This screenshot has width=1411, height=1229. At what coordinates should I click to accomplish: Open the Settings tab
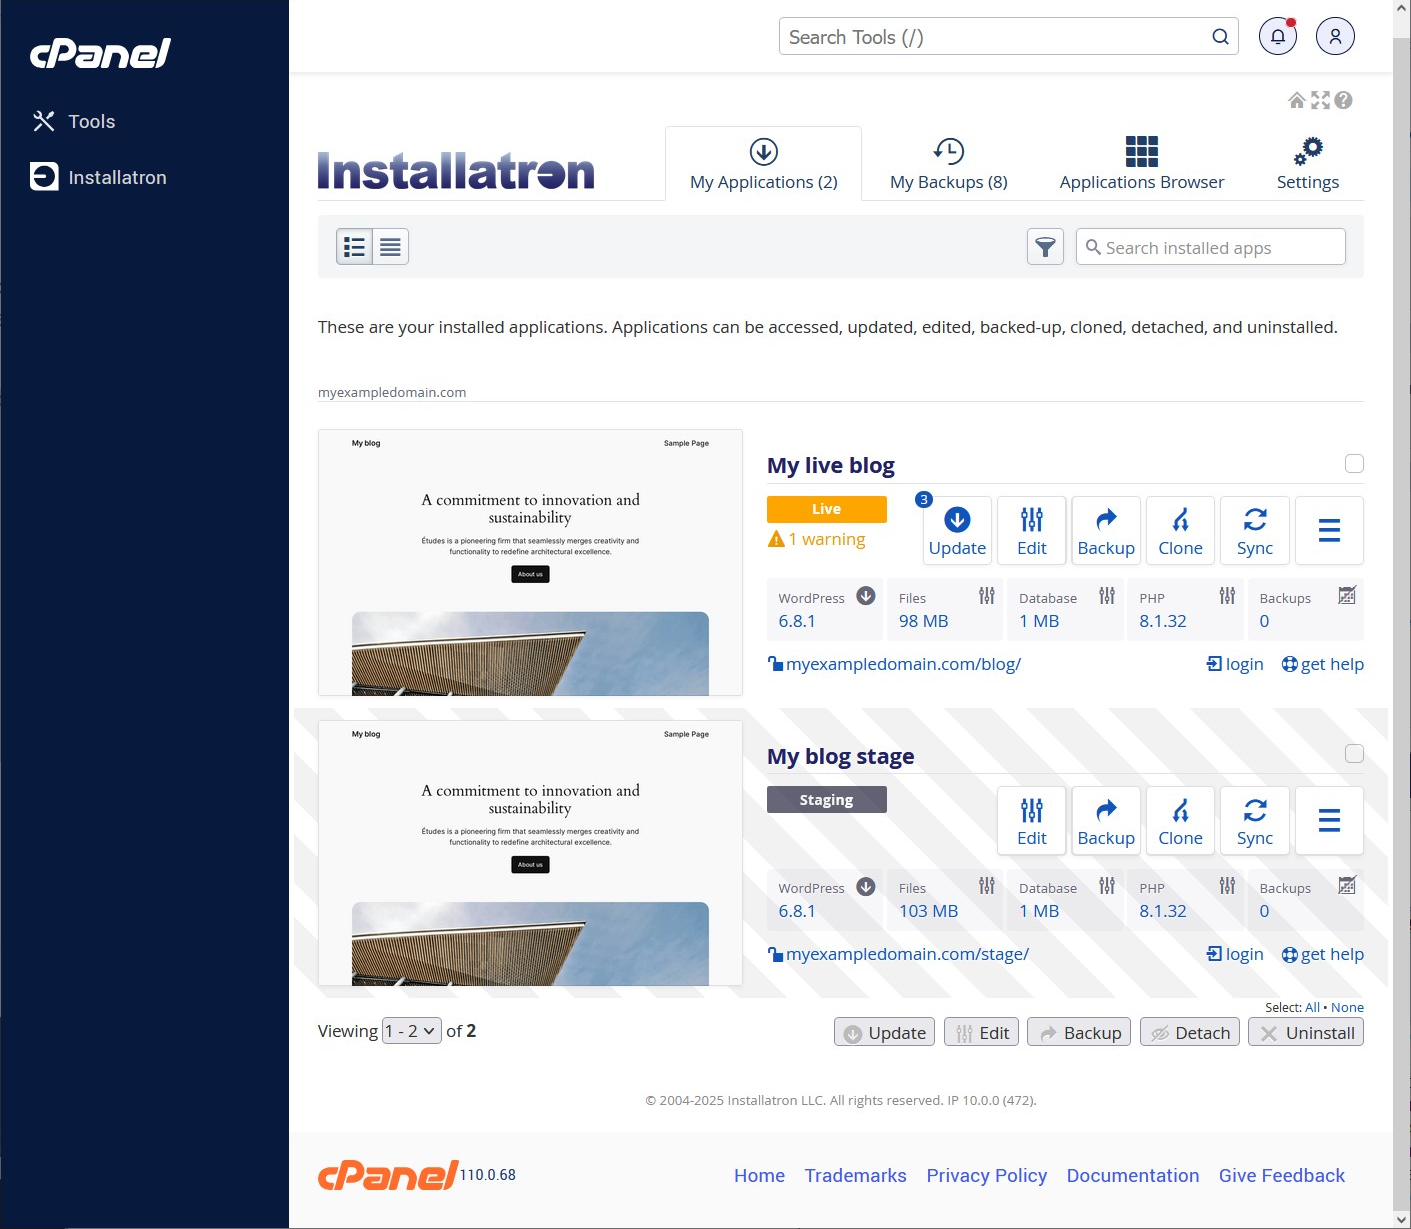pyautogui.click(x=1308, y=164)
